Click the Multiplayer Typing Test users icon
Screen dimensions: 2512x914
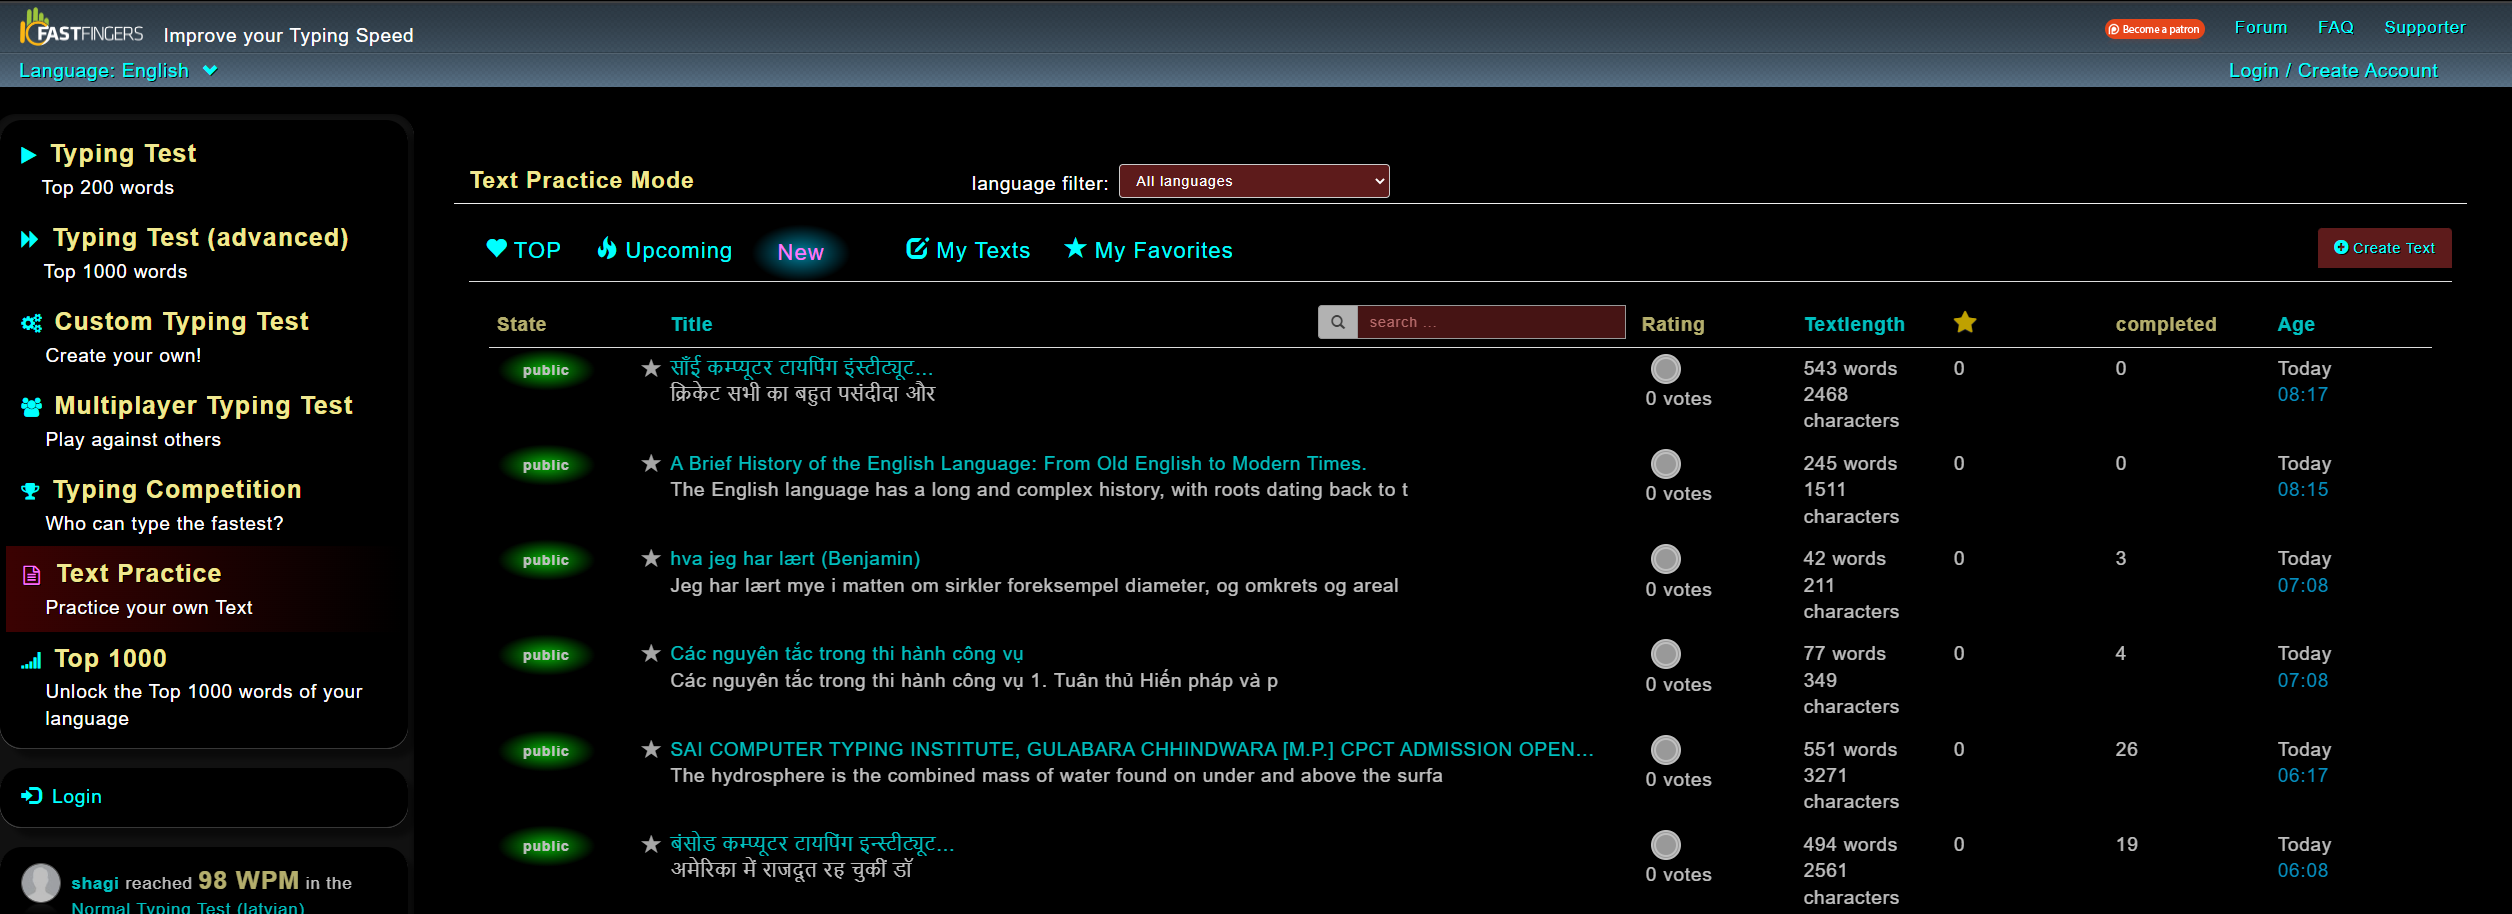click(x=32, y=407)
